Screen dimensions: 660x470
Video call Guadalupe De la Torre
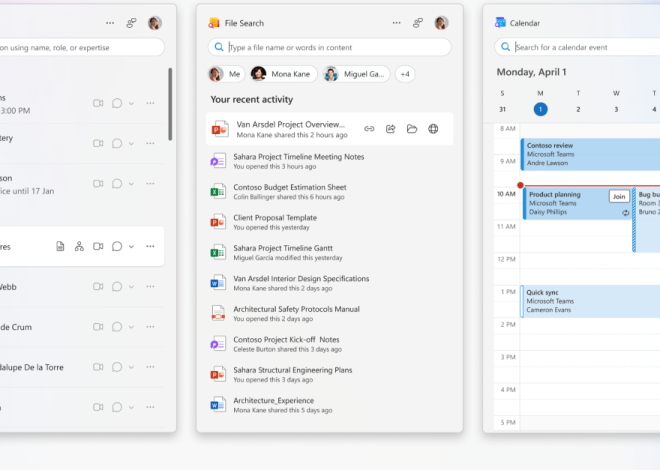(x=98, y=367)
